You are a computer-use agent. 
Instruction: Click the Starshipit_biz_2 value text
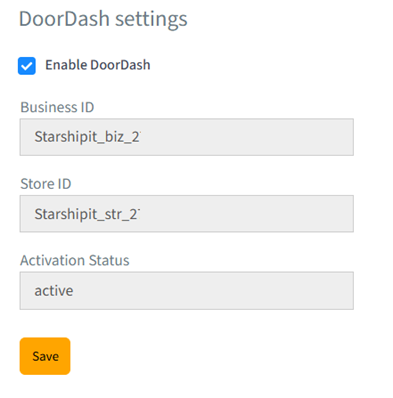(x=87, y=137)
